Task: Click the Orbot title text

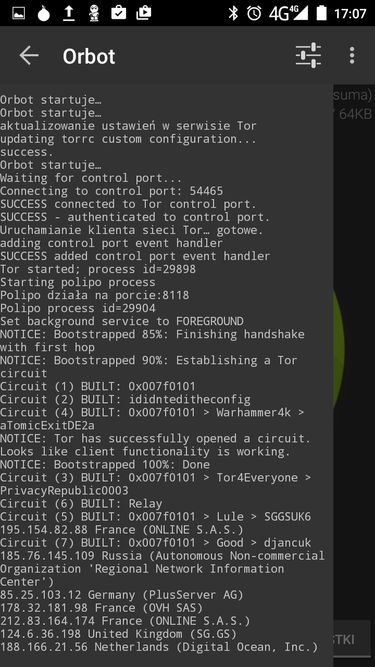Action: coord(89,56)
